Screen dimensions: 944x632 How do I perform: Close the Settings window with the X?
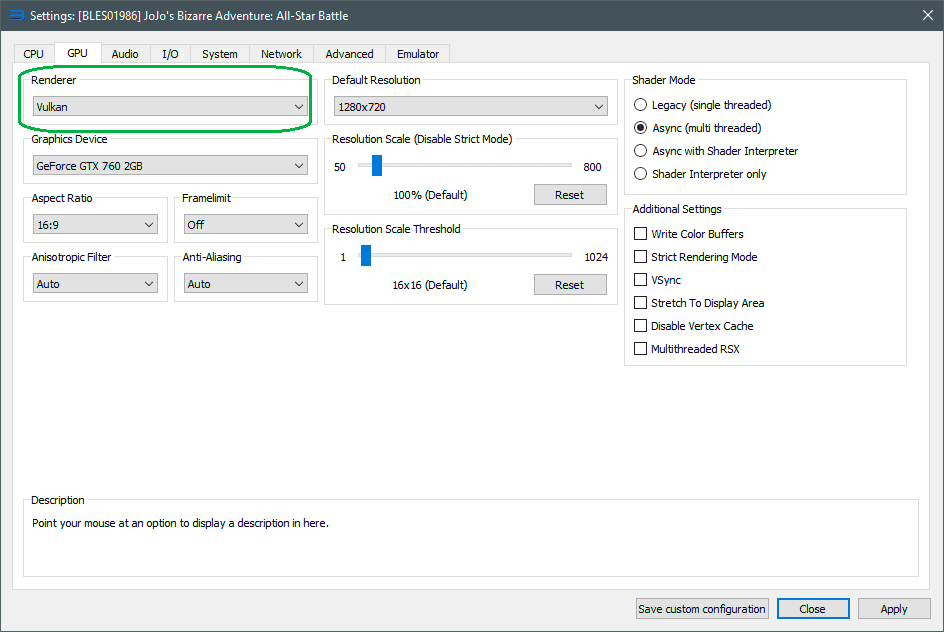tap(928, 16)
